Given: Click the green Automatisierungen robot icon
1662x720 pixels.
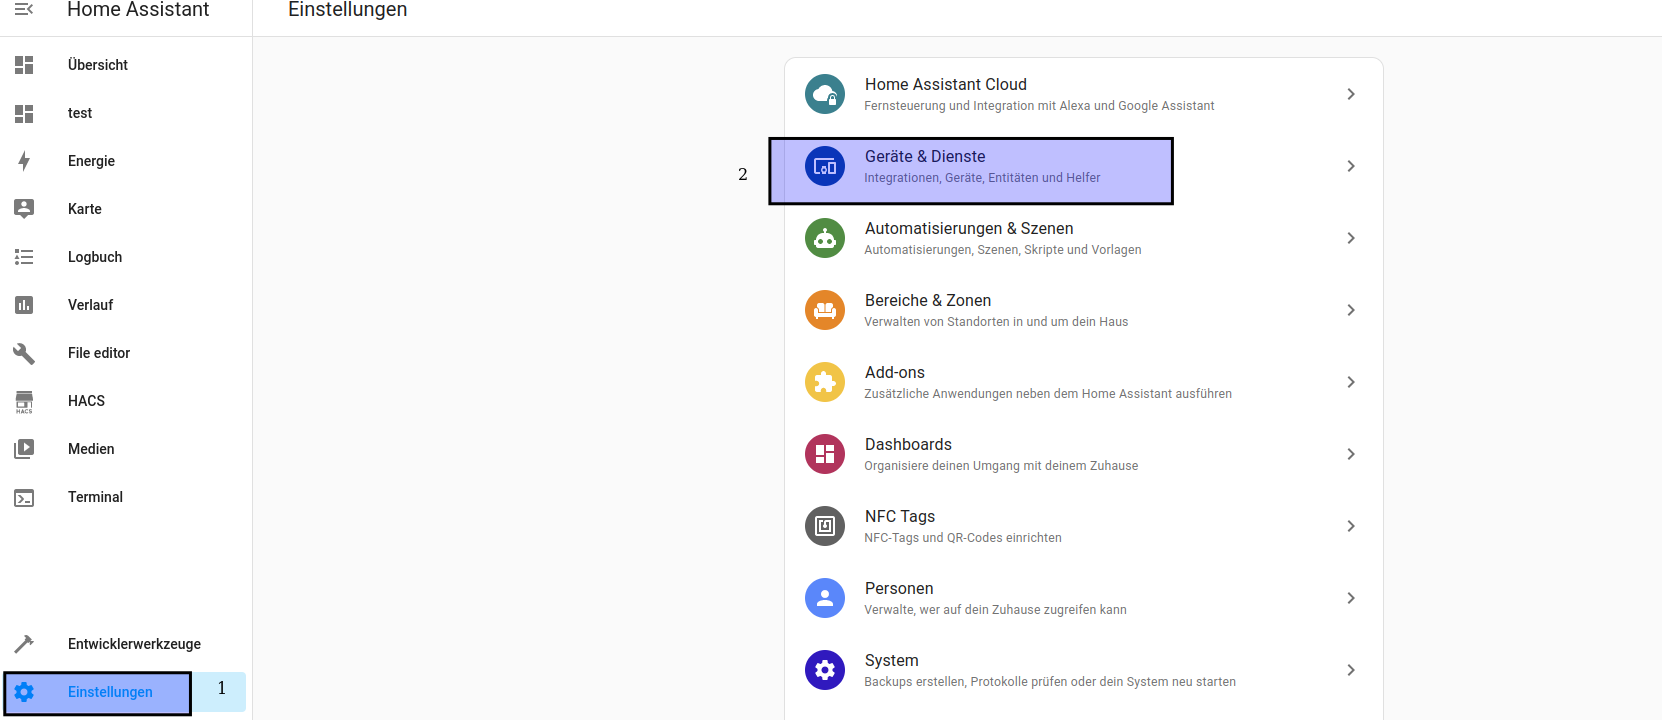Looking at the screenshot, I should point(825,238).
